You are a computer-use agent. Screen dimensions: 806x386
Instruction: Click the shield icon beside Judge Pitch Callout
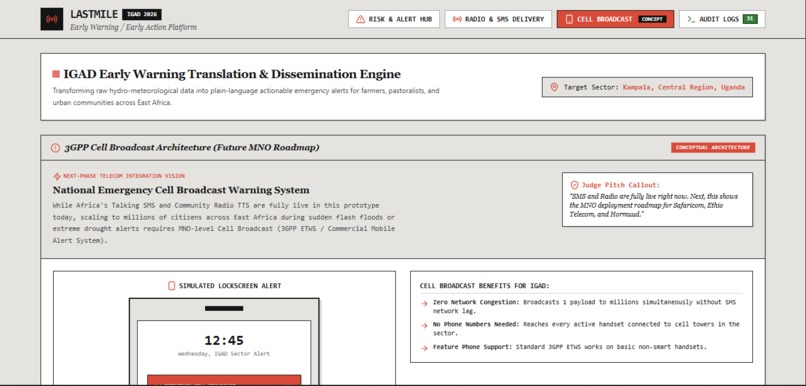(x=575, y=185)
